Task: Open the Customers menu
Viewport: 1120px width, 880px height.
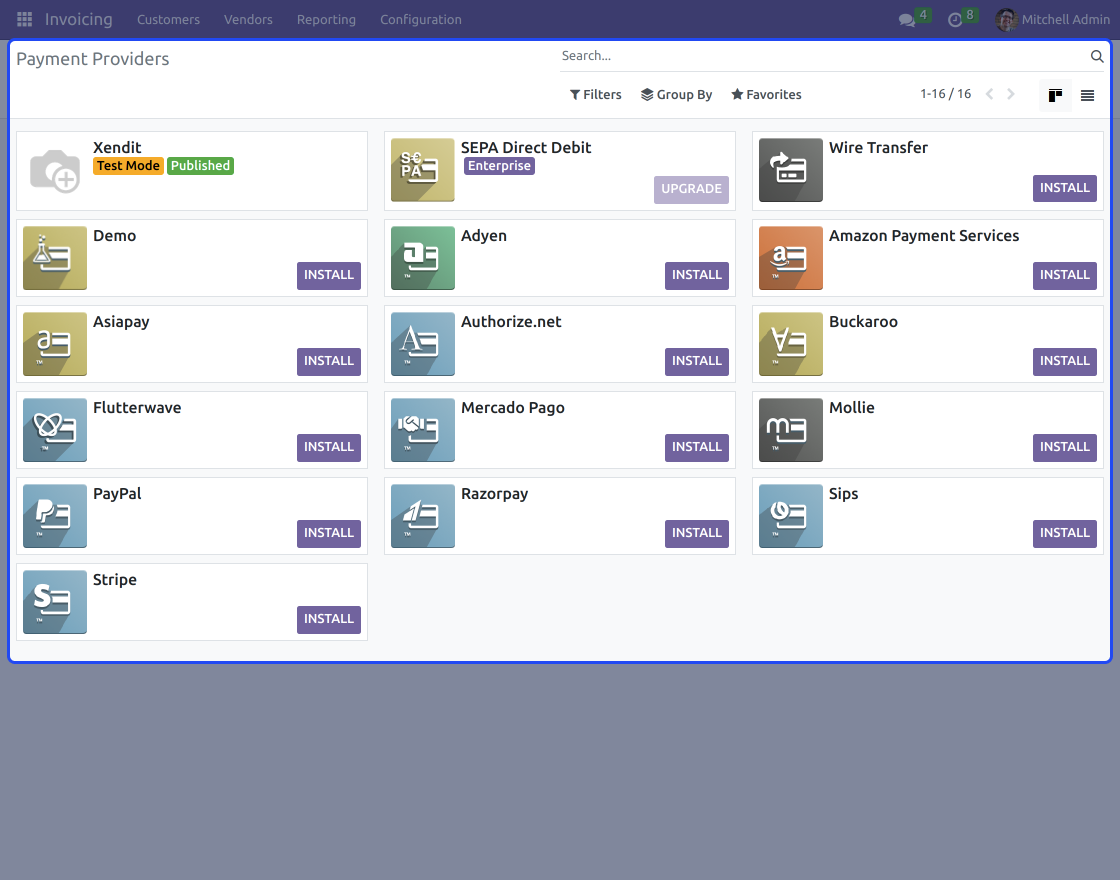Action: point(169,19)
